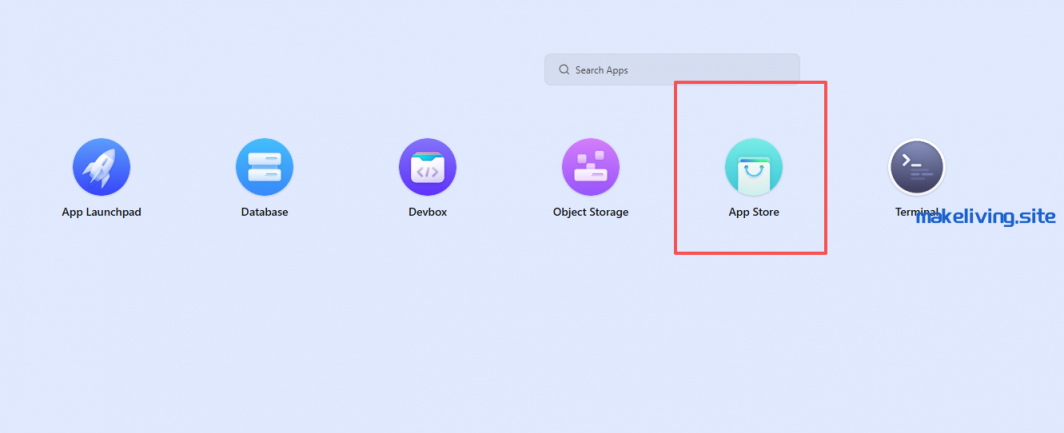Click the red highlight border around App Store
Viewport: 1064px width, 433px height.
point(825,167)
